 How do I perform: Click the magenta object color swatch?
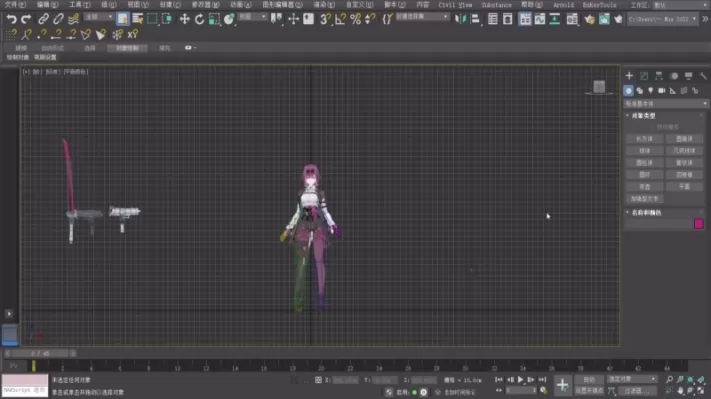(698, 224)
